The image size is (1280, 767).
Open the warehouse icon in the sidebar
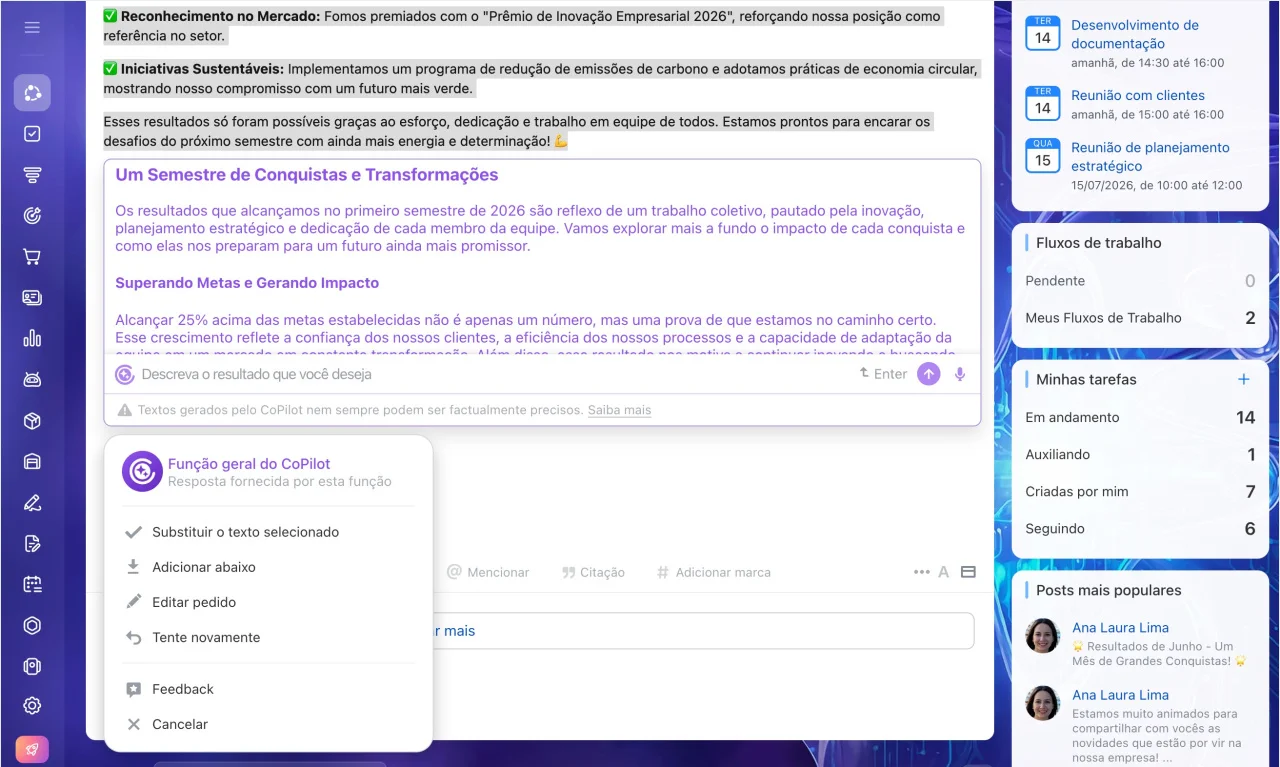point(32,462)
